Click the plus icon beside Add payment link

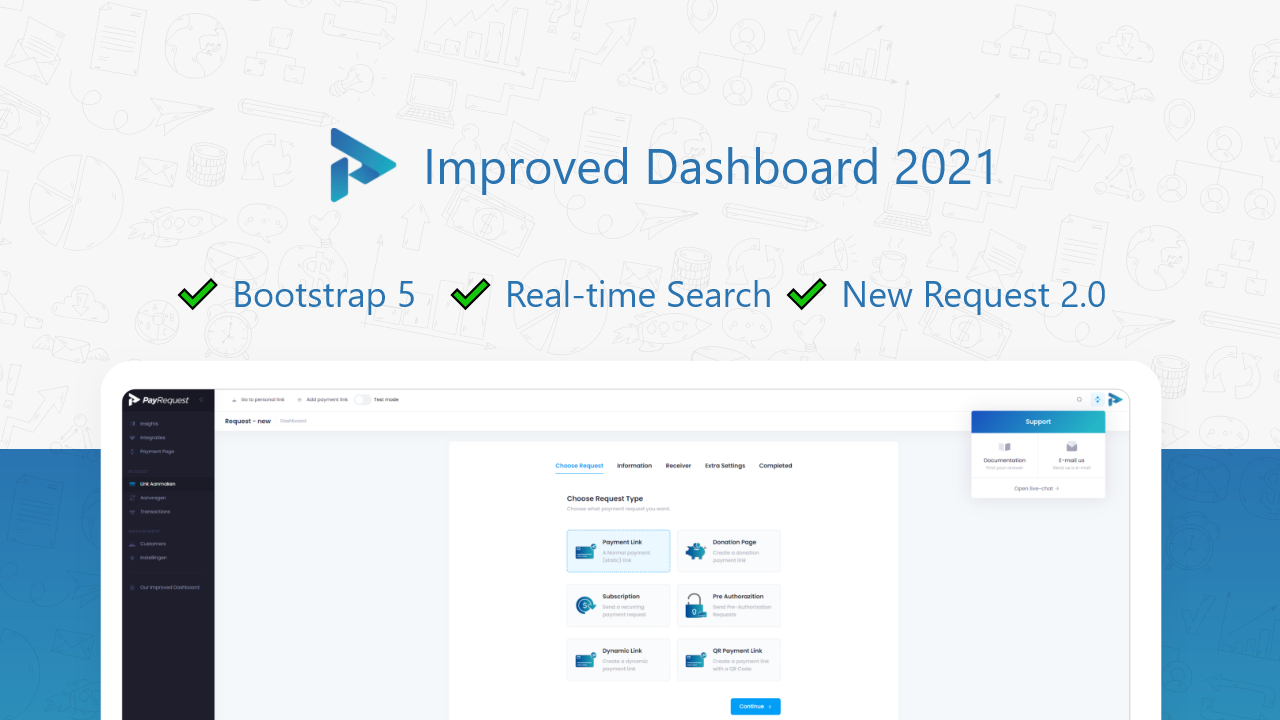[300, 400]
